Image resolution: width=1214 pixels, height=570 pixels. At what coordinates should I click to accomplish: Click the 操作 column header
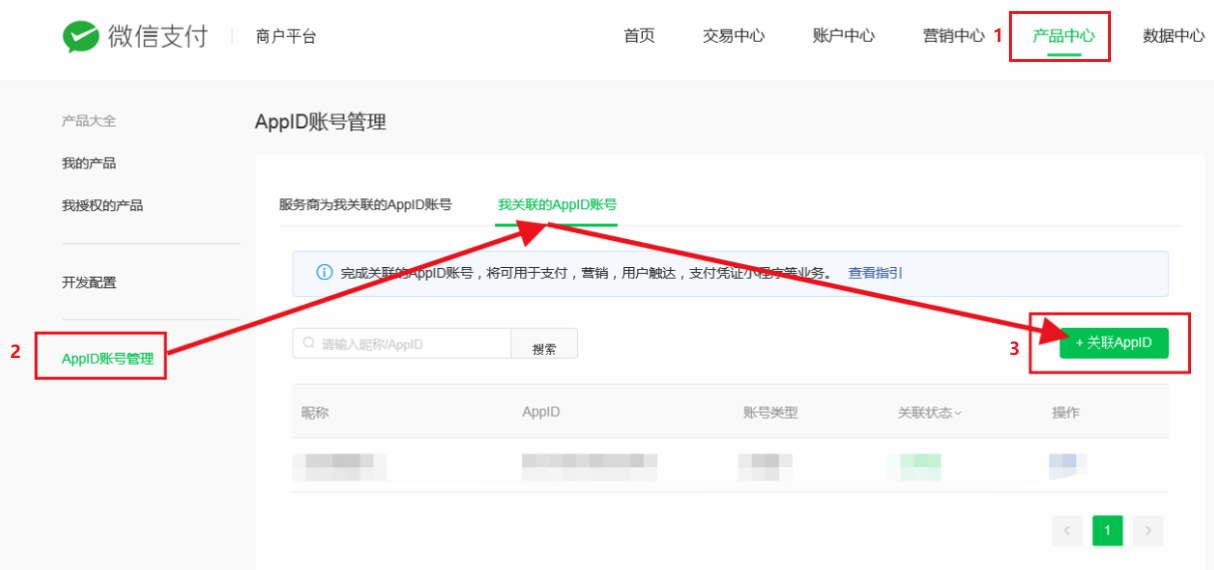[x=1065, y=413]
